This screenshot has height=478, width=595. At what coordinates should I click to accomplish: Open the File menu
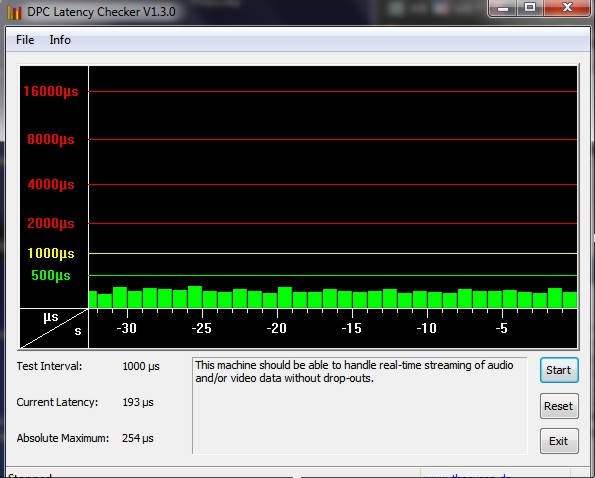[x=25, y=40]
